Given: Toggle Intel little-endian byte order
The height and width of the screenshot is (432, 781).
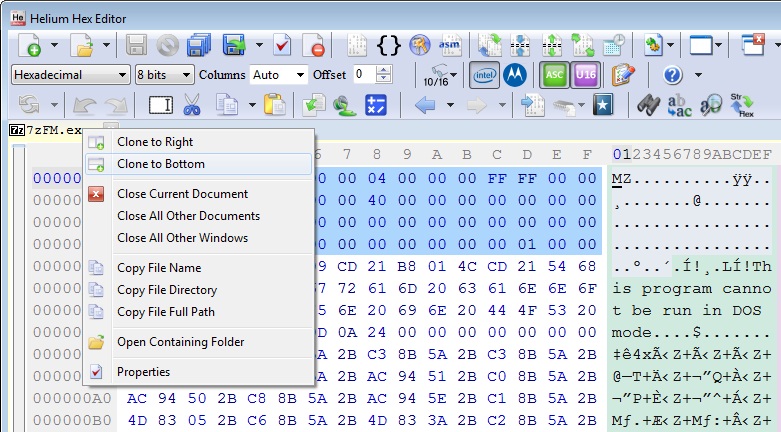Looking at the screenshot, I should click(x=484, y=75).
